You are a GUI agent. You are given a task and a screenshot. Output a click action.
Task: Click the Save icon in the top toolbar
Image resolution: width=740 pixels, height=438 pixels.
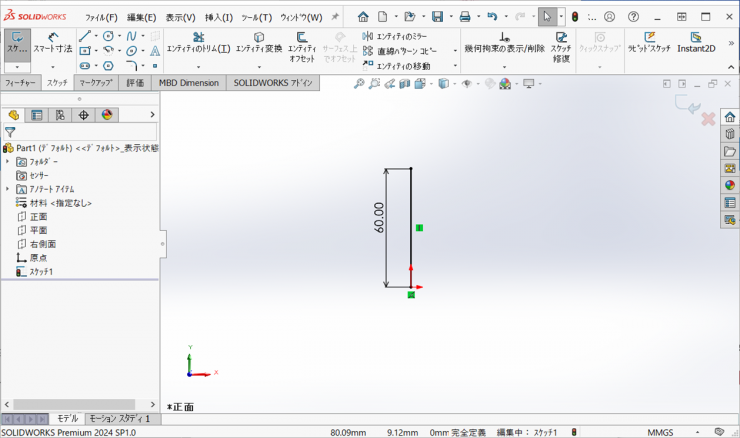437,17
